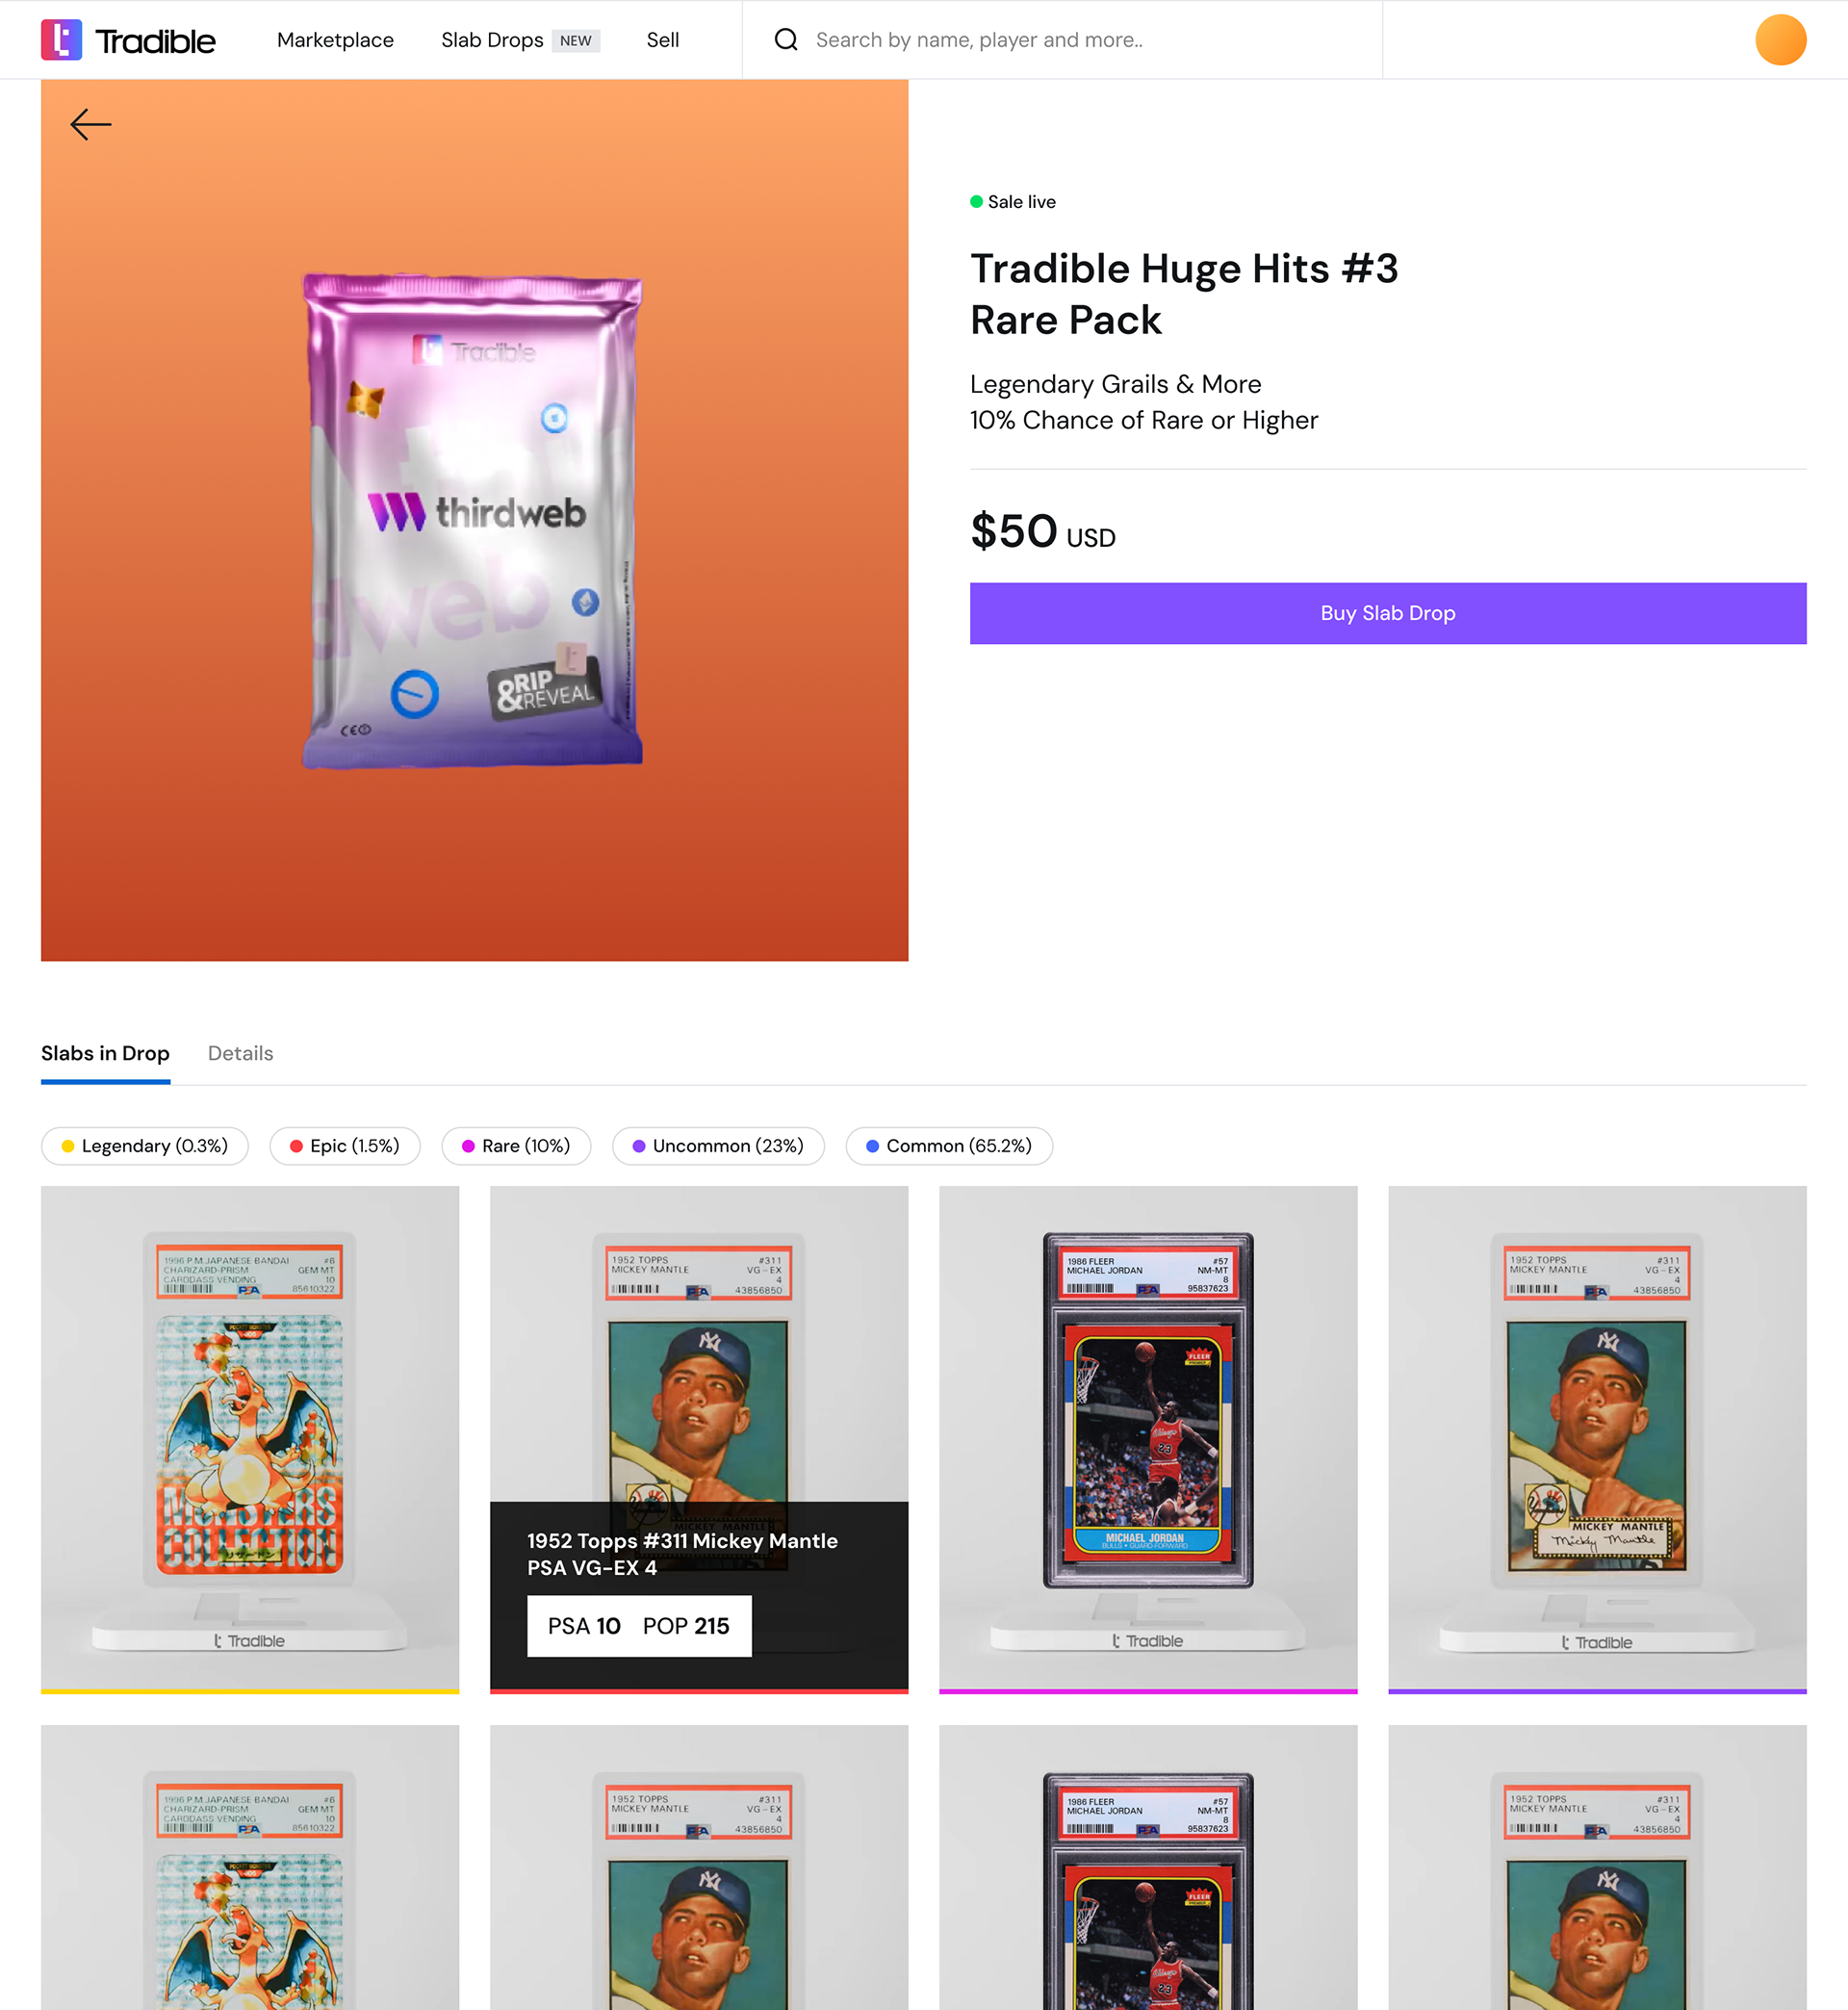Click the NEW badge beside Slab Drops
1848x2010 pixels.
click(575, 41)
